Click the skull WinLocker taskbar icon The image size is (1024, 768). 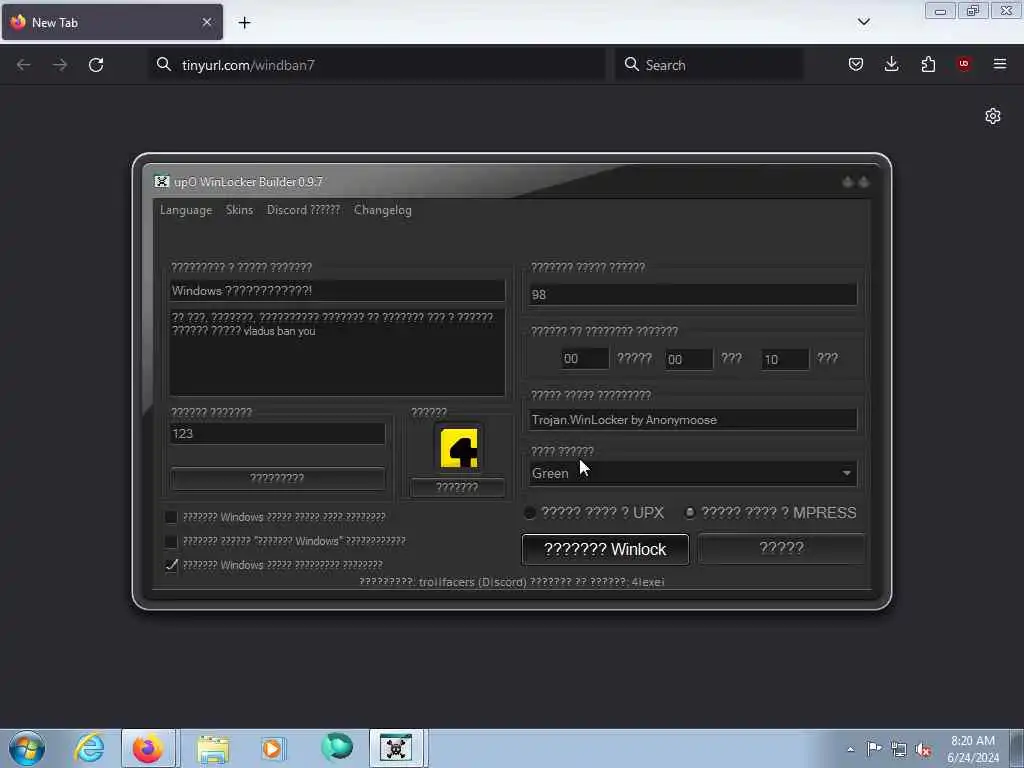pos(396,748)
